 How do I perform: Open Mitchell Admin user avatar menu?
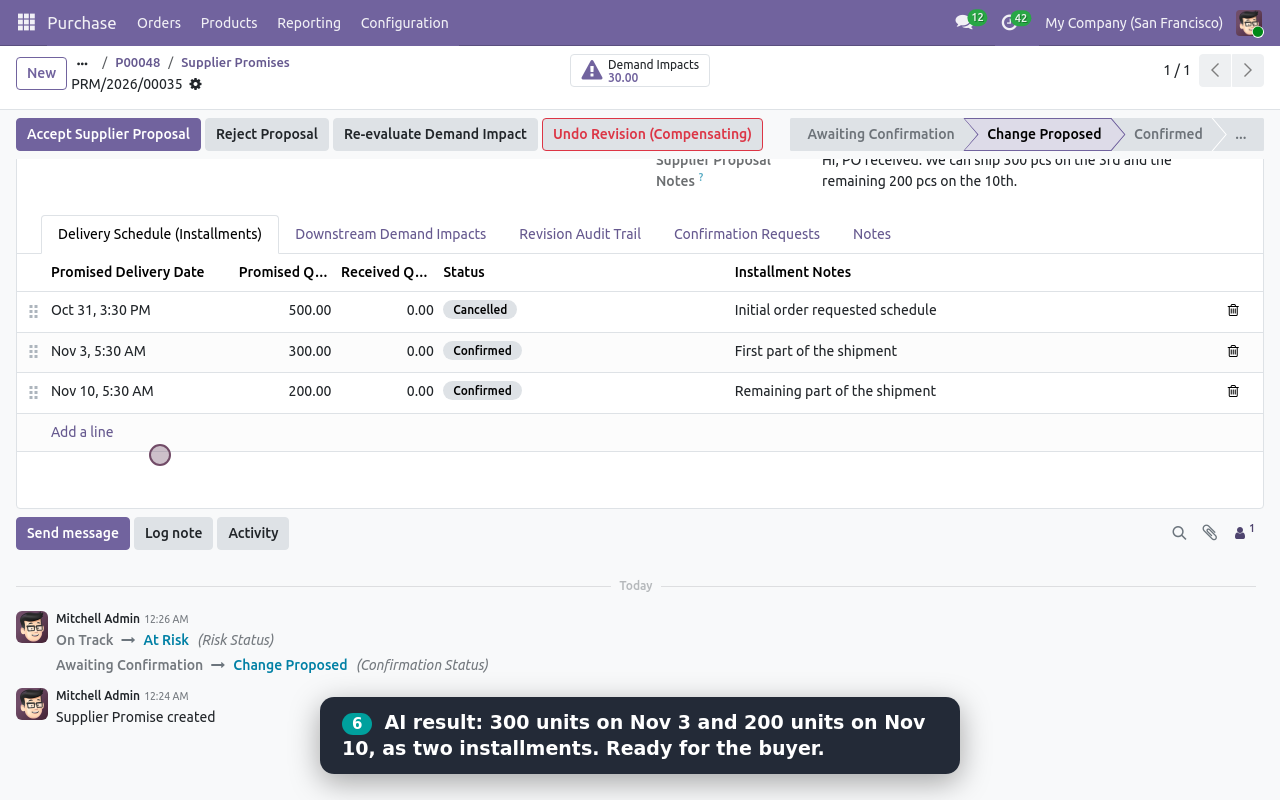(x=1249, y=23)
